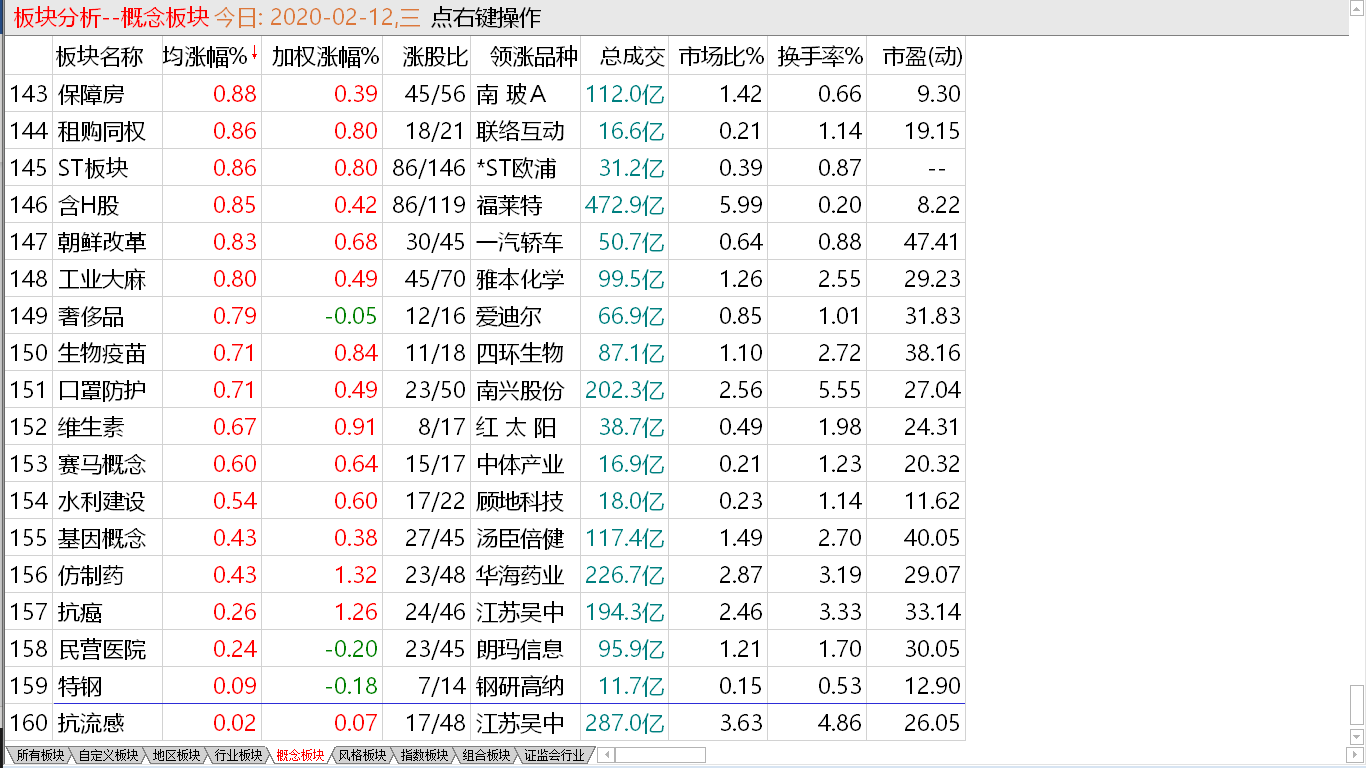Viewport: 1366px width, 768px height.
Task: Select the 抗流感 sector row
Action: (x=485, y=723)
